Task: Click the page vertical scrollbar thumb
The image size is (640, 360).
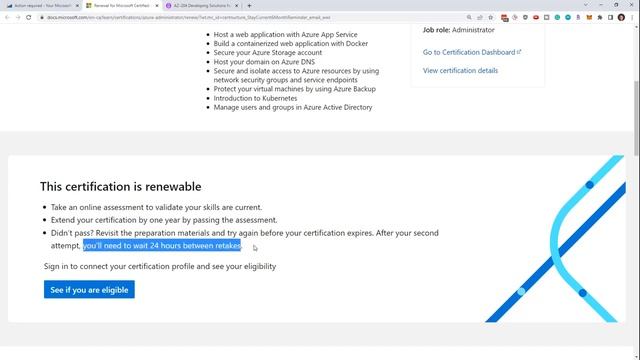Action: click(x=636, y=118)
